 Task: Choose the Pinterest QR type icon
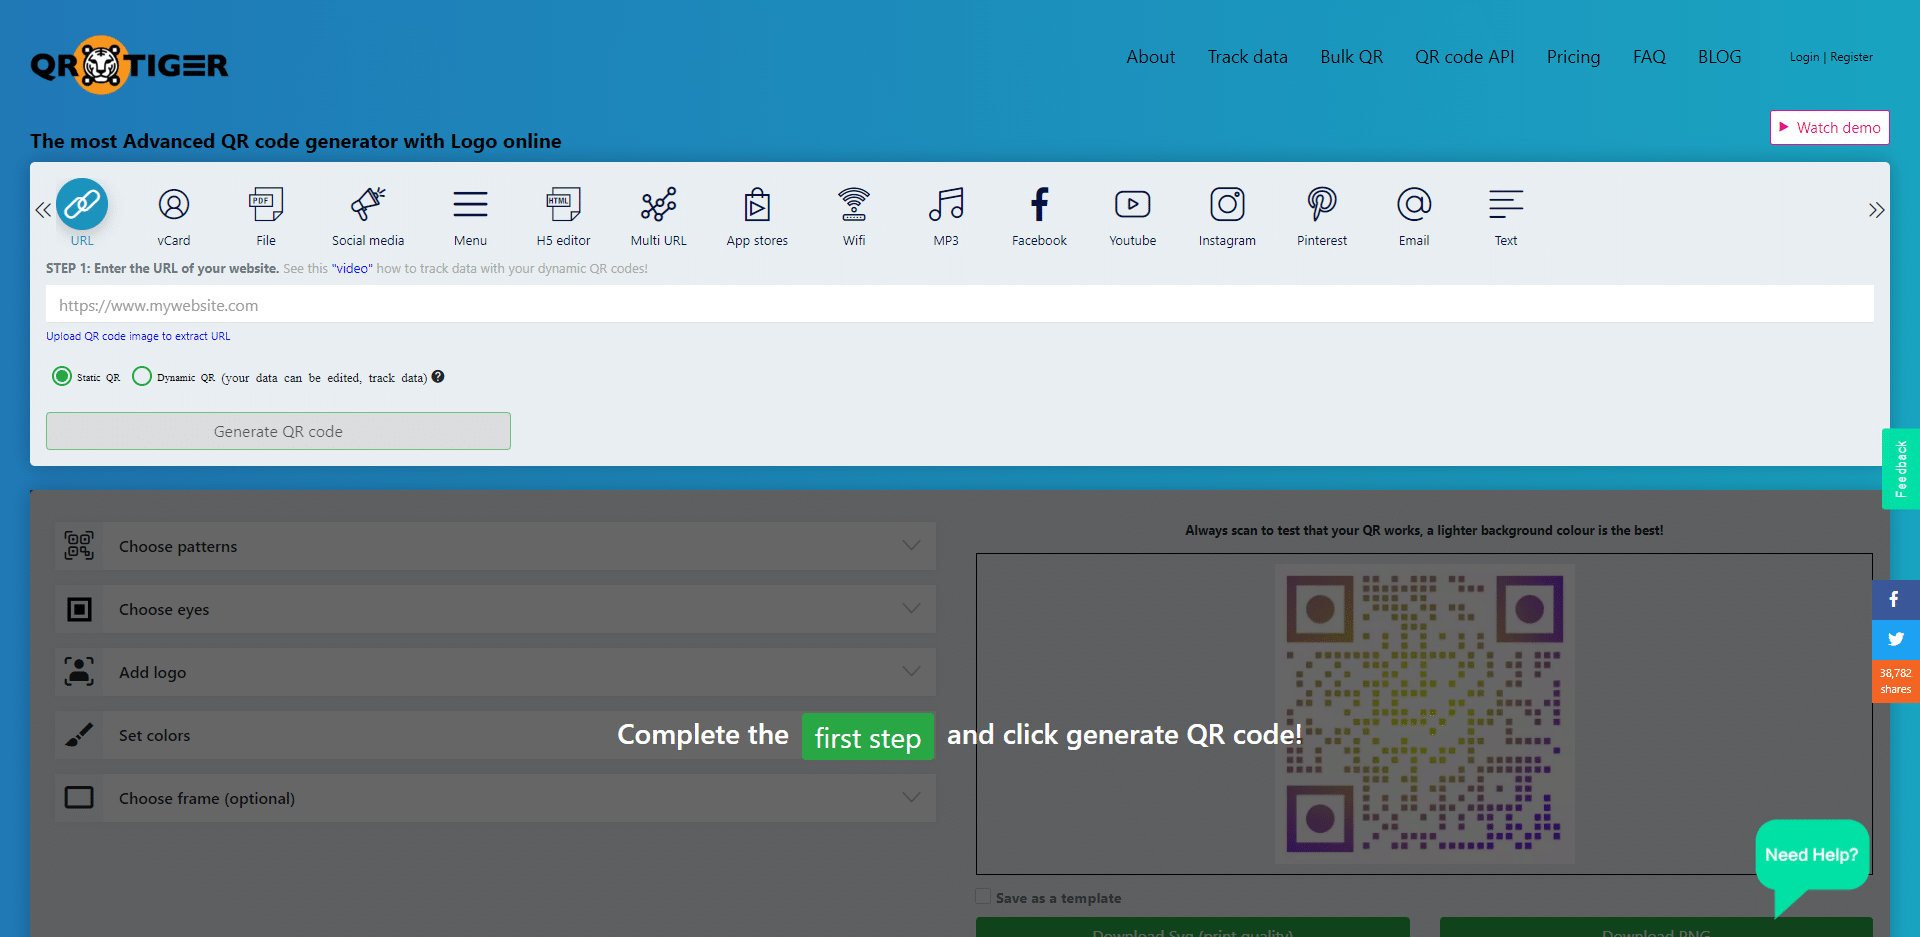click(x=1322, y=204)
